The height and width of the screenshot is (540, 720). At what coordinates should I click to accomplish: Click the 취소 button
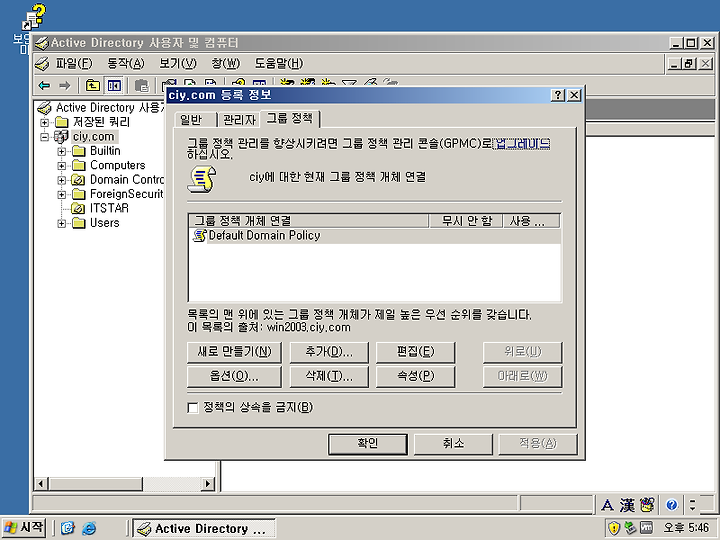(x=454, y=444)
